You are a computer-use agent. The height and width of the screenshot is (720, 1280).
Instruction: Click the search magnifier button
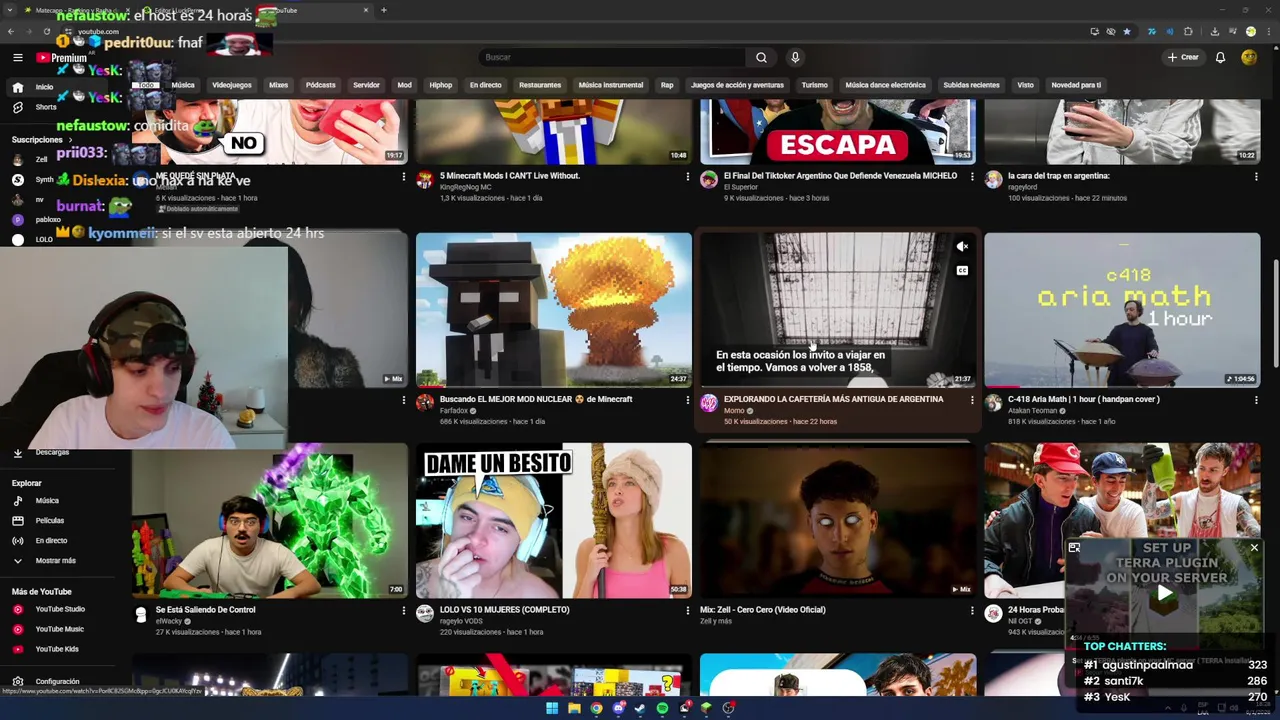[x=761, y=58]
